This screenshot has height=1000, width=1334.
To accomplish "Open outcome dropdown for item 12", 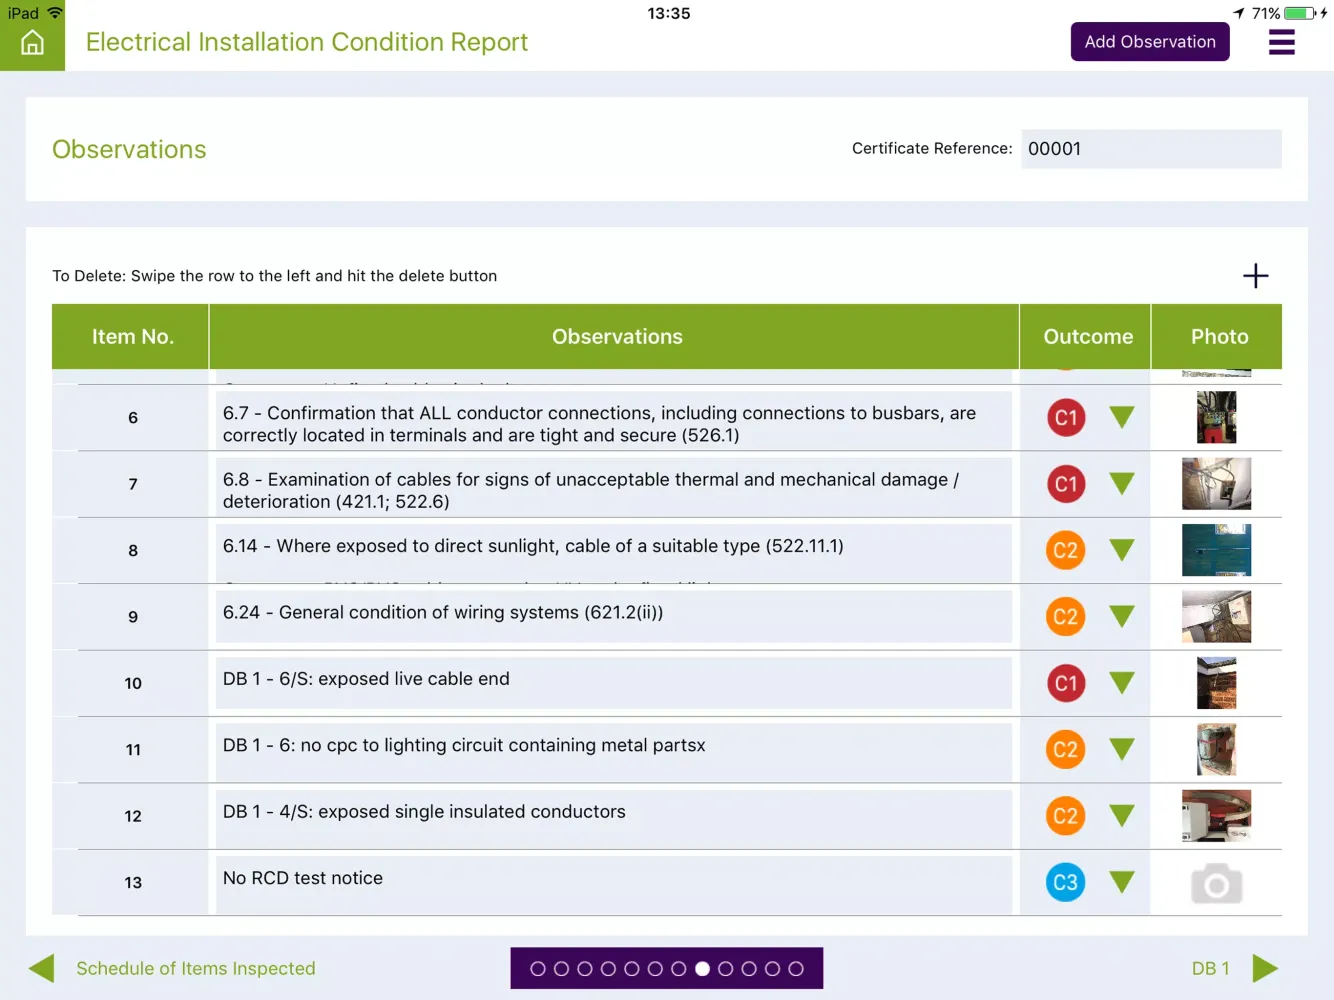I will pos(1122,816).
